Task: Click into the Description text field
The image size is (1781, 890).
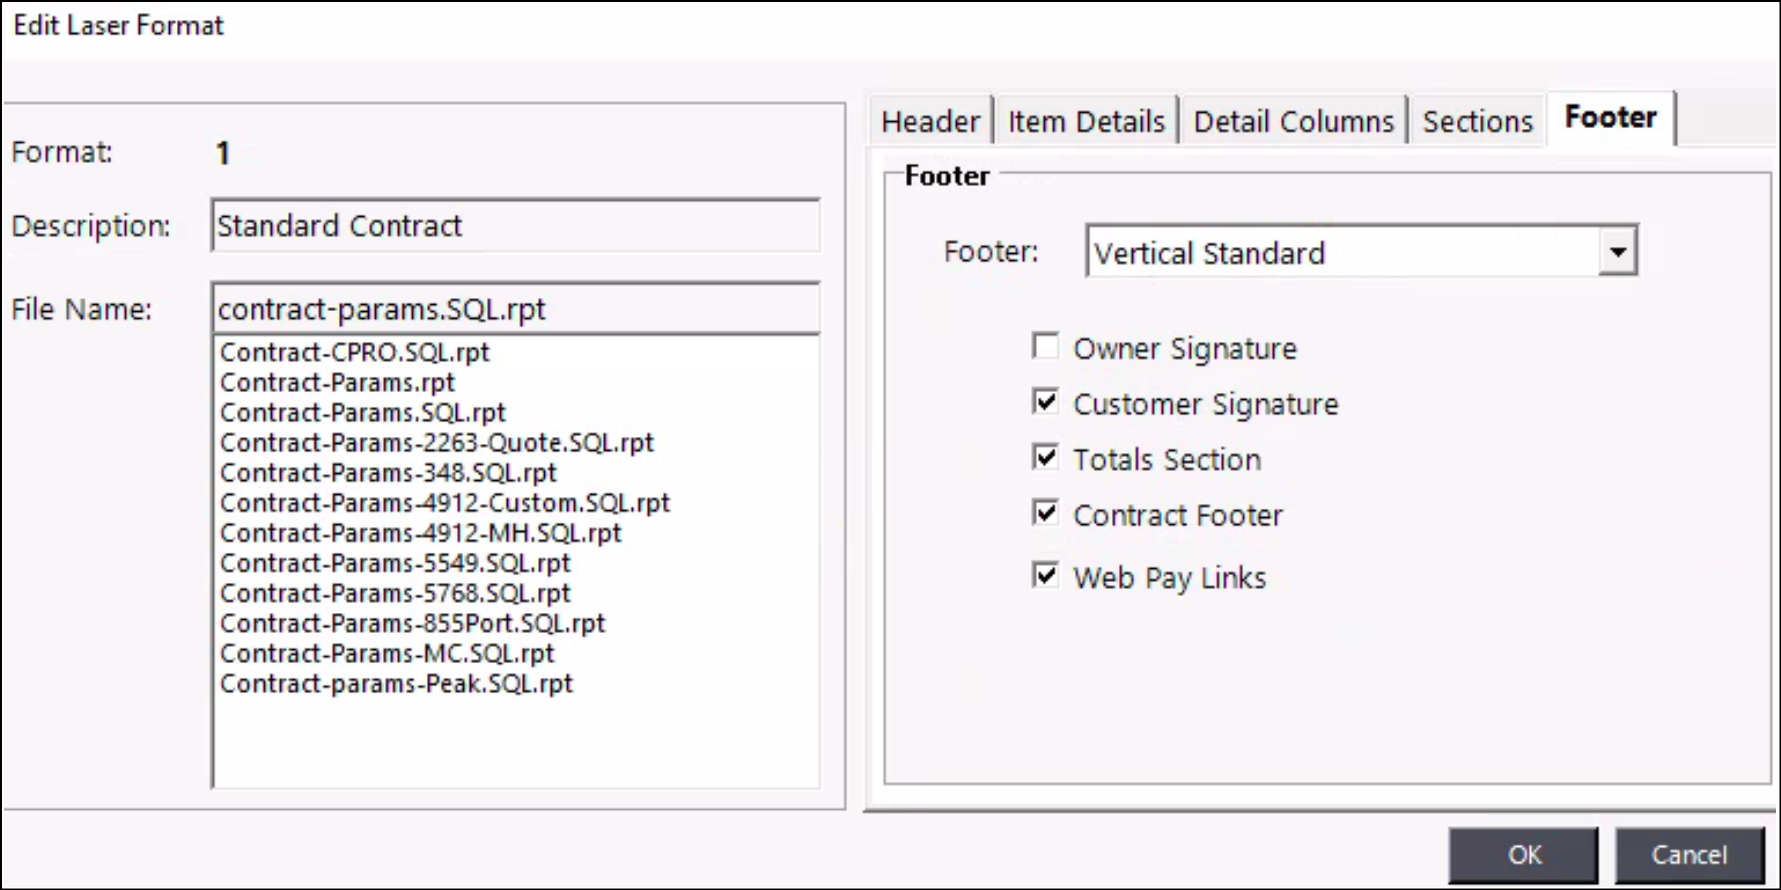Action: tap(515, 226)
